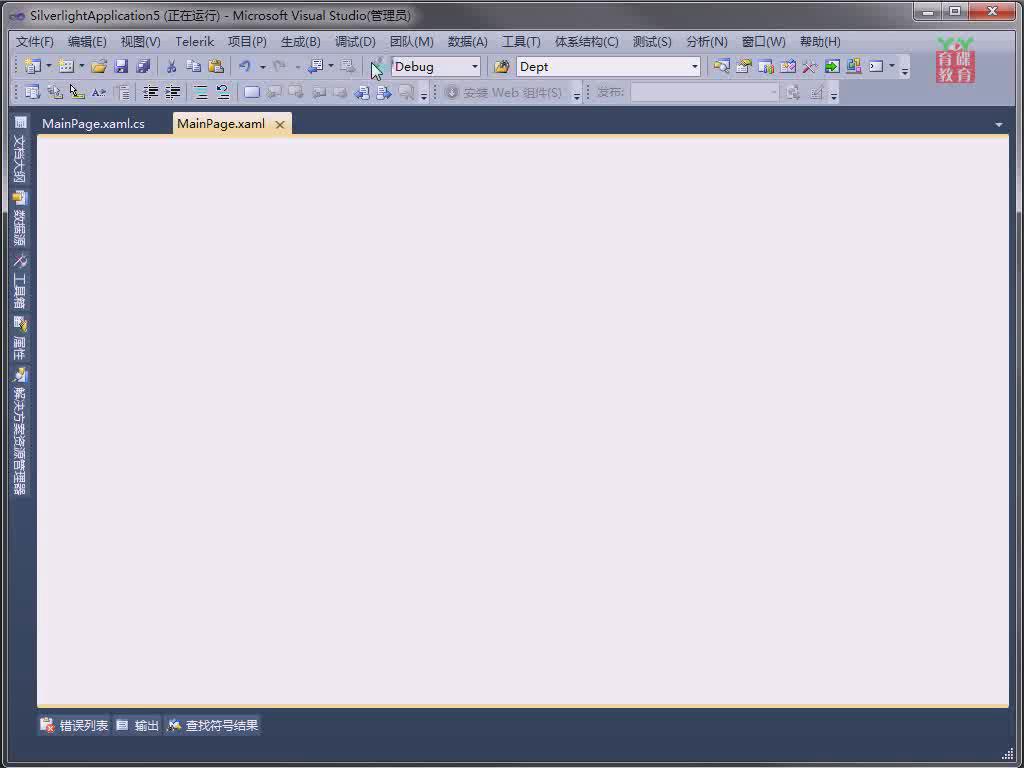Close the MainPage.xaml tab

280,124
